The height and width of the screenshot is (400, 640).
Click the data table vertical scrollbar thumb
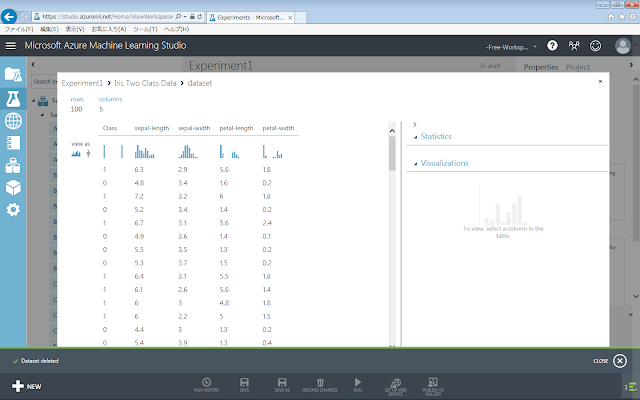[392, 153]
